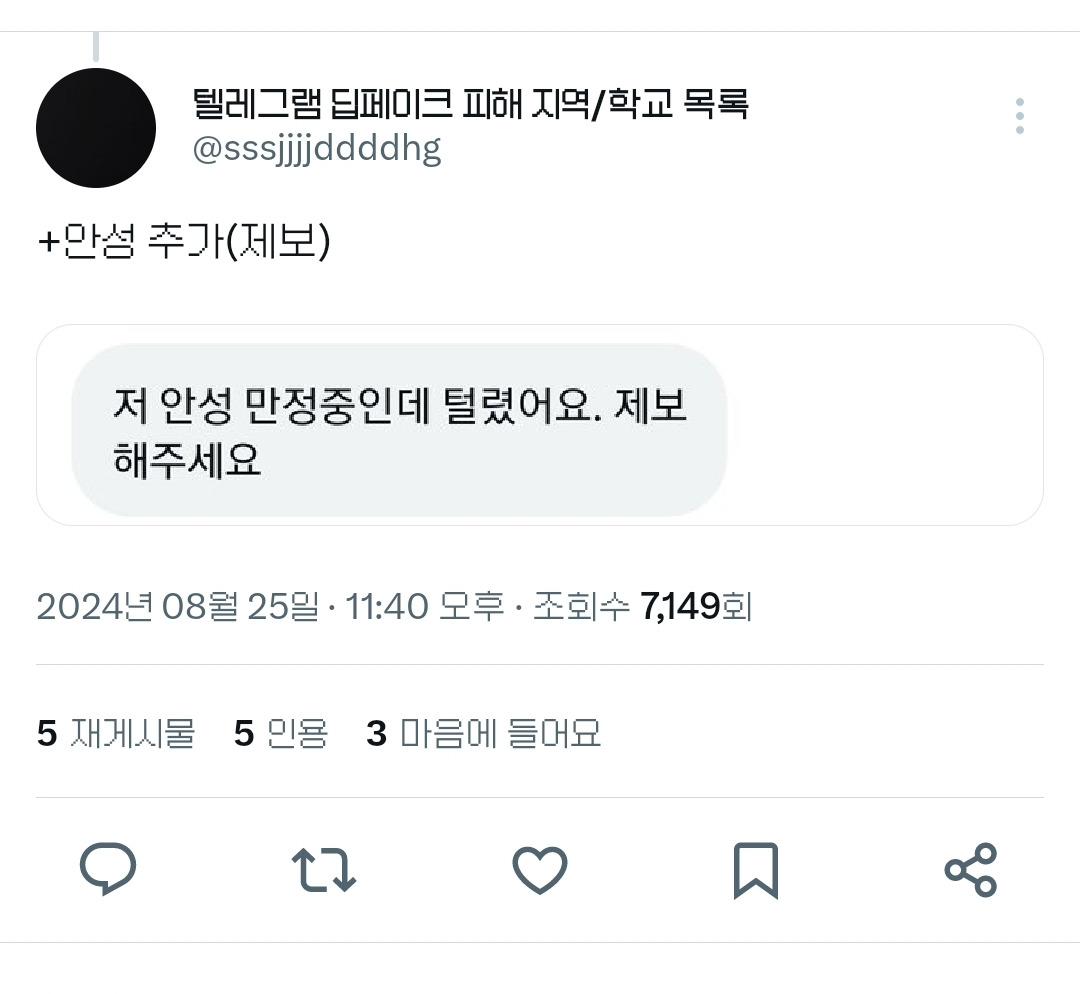This screenshot has height=994, width=1080.
Task: Show the 3 마음에 들어요 likes list
Action: [484, 733]
